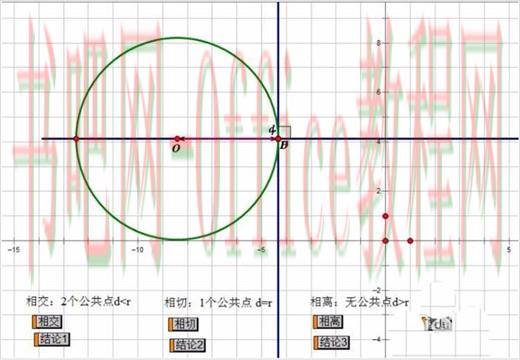Click the axis tick label -10 on the x-axis
520x360 pixels.
137,250
